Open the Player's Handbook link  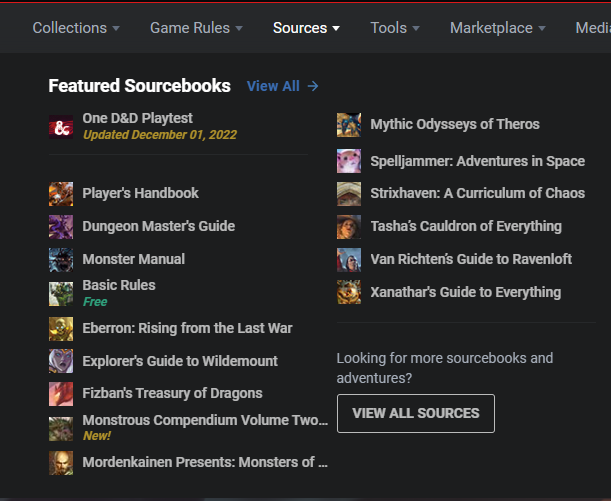click(x=140, y=193)
